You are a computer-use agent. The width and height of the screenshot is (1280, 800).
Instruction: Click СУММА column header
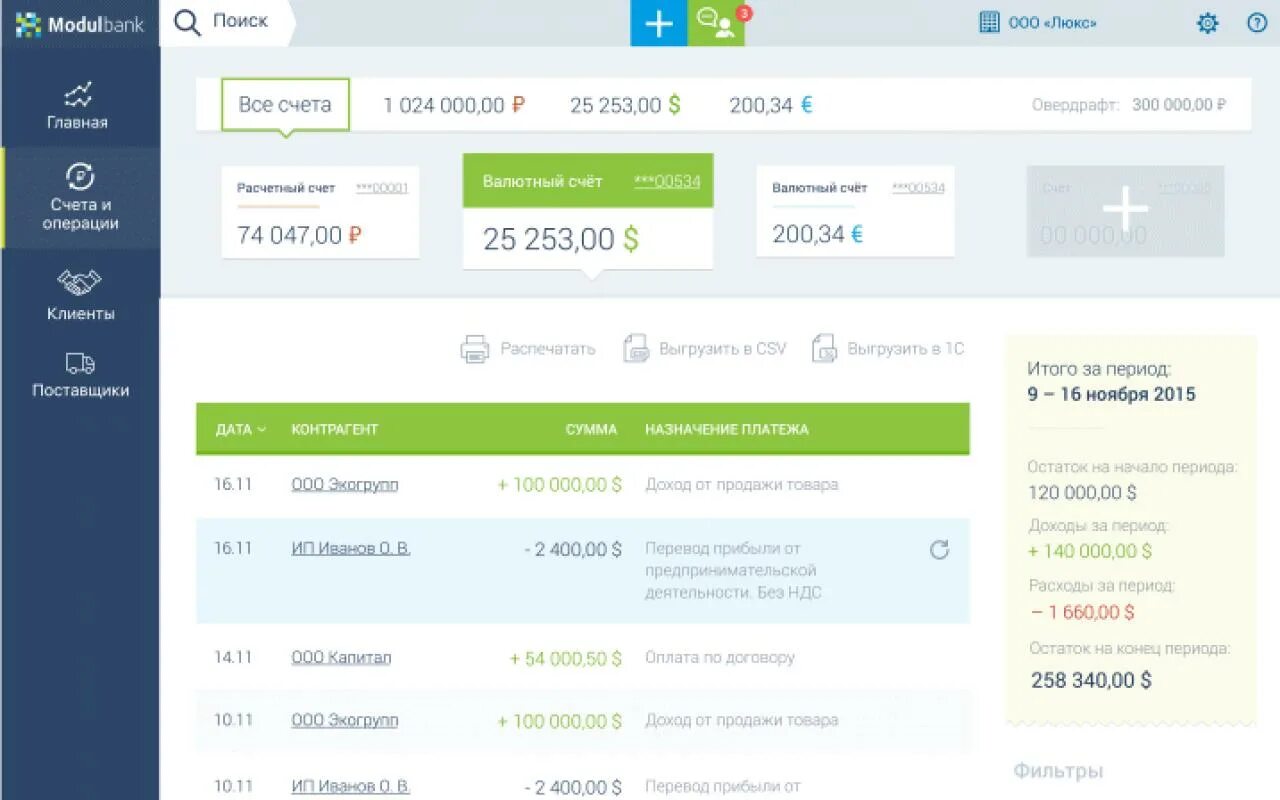coord(591,430)
